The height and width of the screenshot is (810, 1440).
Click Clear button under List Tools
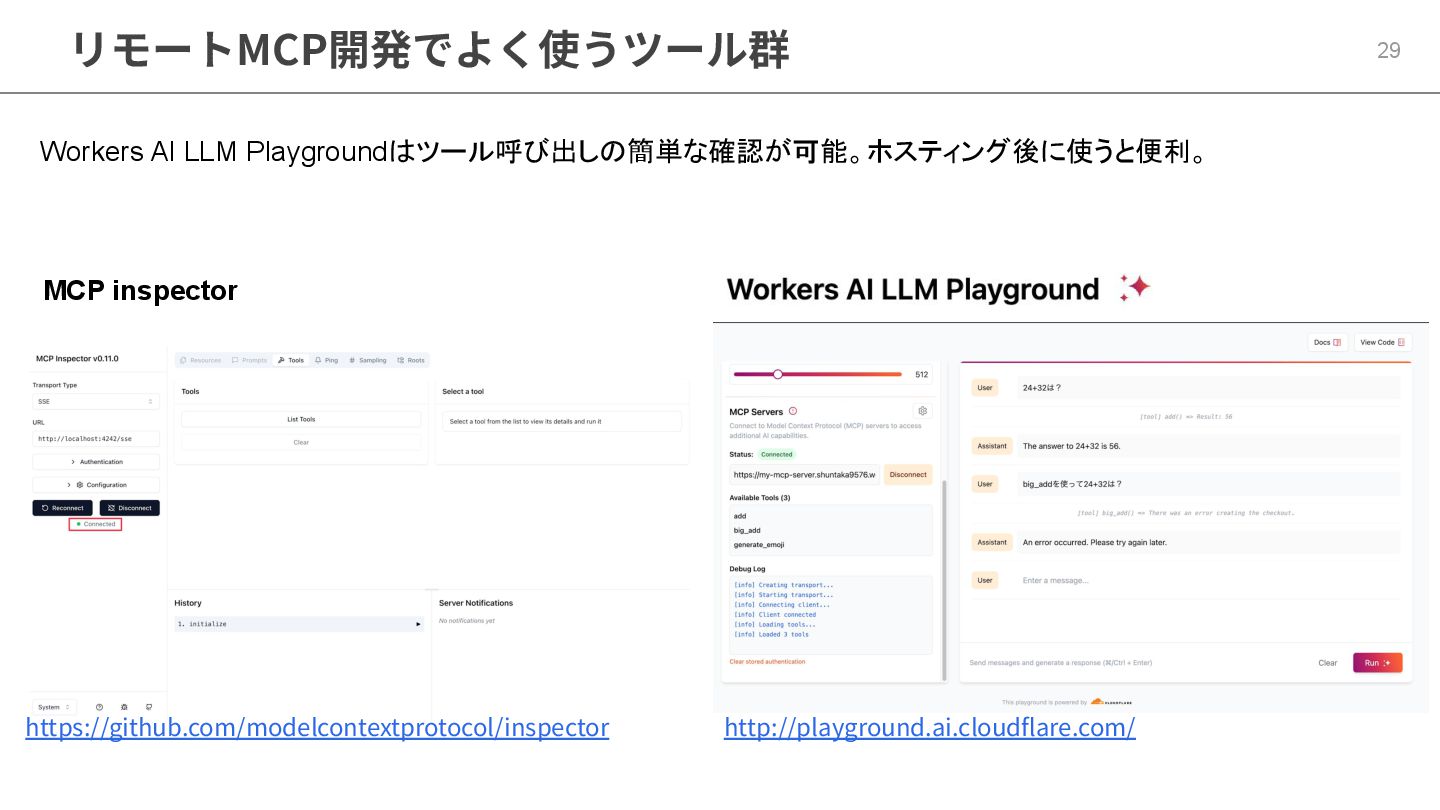click(x=301, y=442)
